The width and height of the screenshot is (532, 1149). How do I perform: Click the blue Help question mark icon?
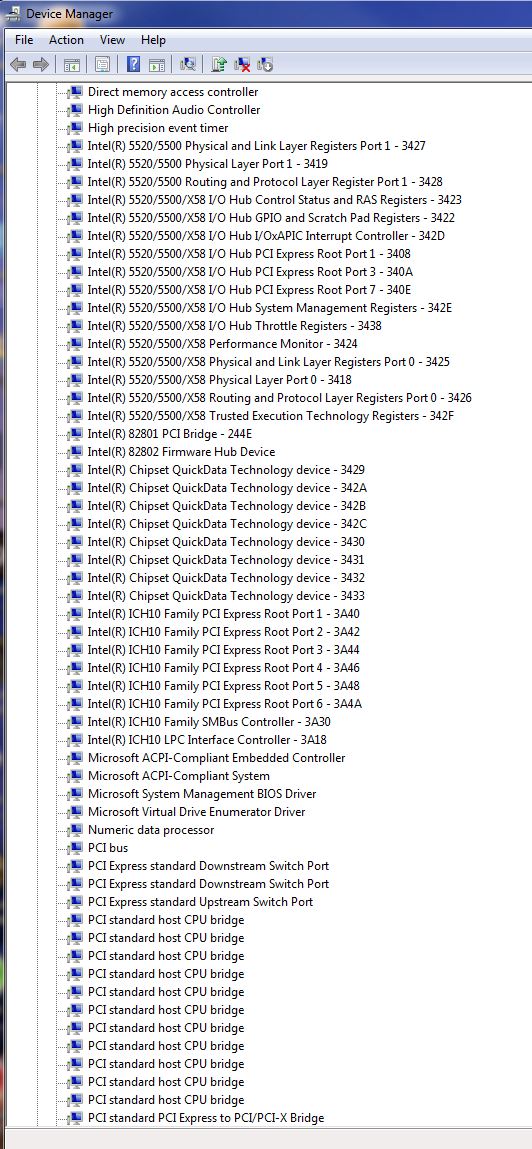(133, 64)
